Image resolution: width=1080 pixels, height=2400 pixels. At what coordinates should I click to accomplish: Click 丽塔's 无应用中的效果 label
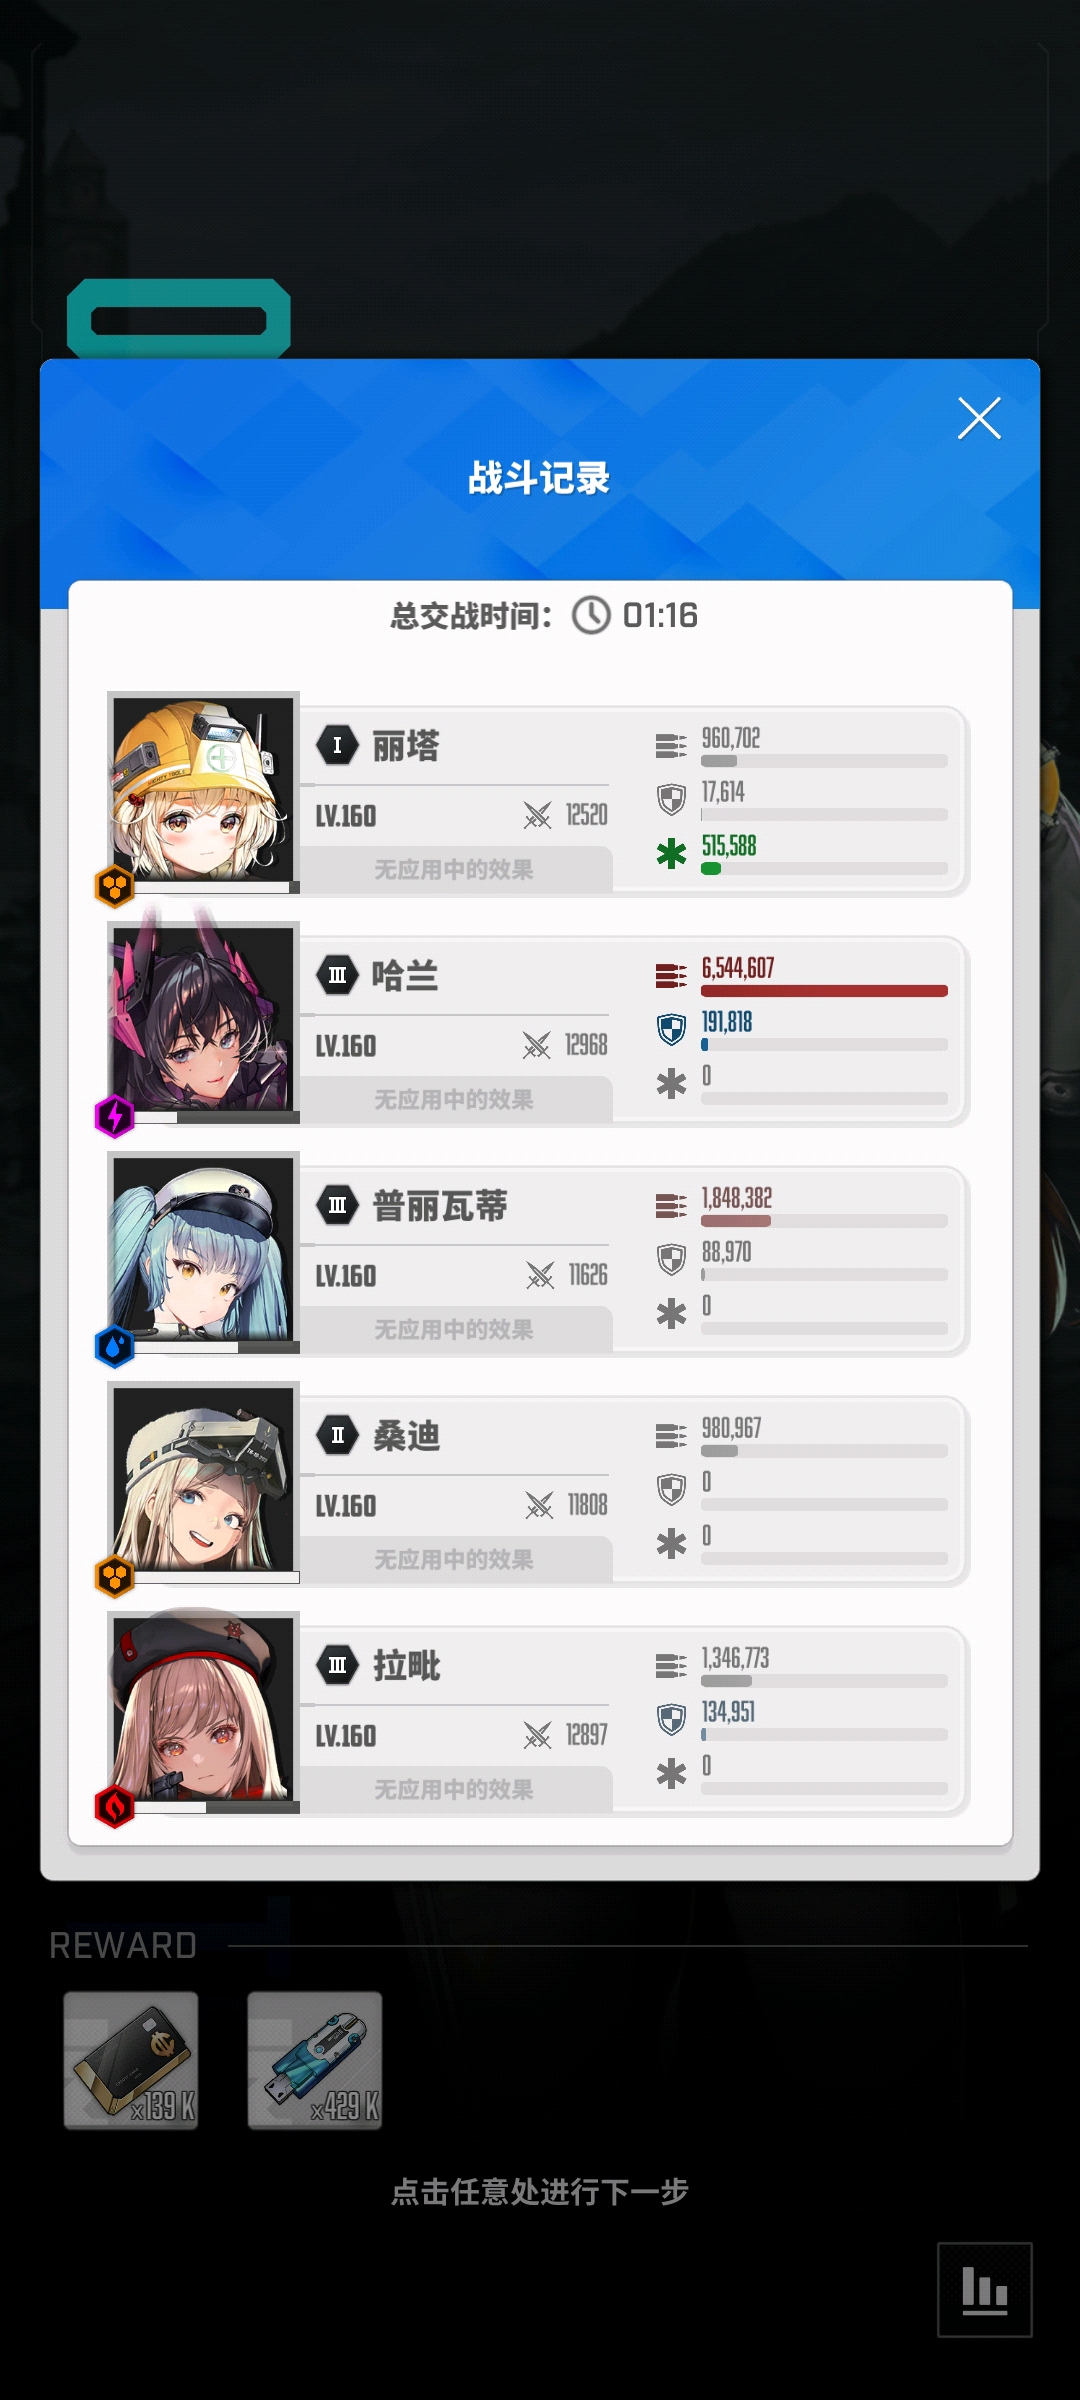[454, 869]
